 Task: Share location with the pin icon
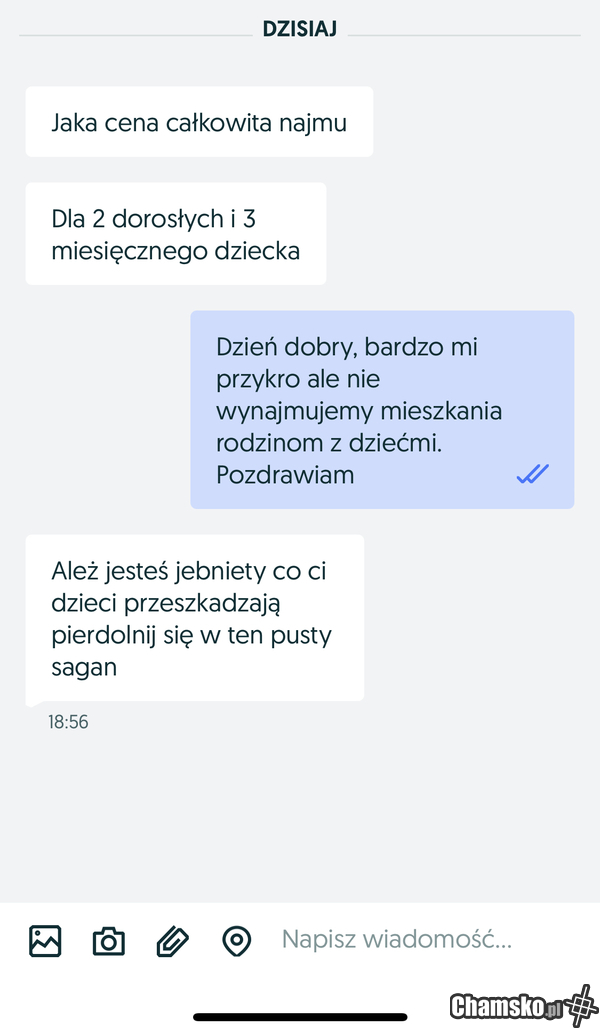coord(237,941)
